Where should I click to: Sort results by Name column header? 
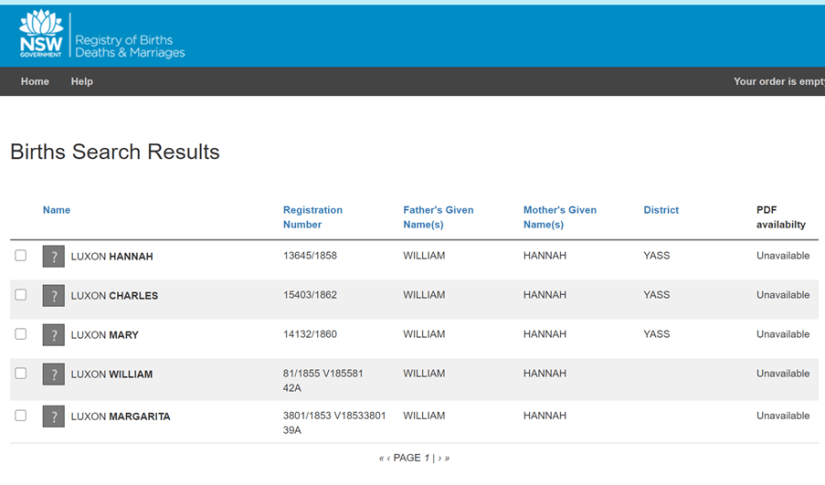click(x=57, y=210)
